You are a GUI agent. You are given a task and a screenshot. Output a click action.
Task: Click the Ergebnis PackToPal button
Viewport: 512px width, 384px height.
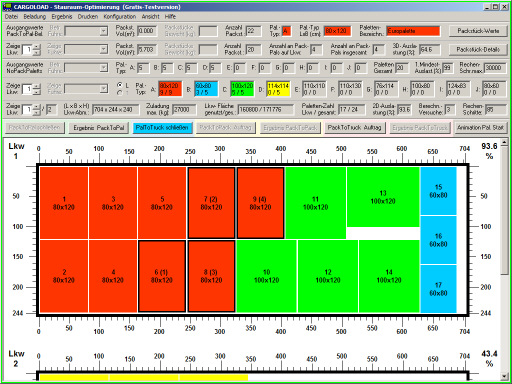pos(99,128)
